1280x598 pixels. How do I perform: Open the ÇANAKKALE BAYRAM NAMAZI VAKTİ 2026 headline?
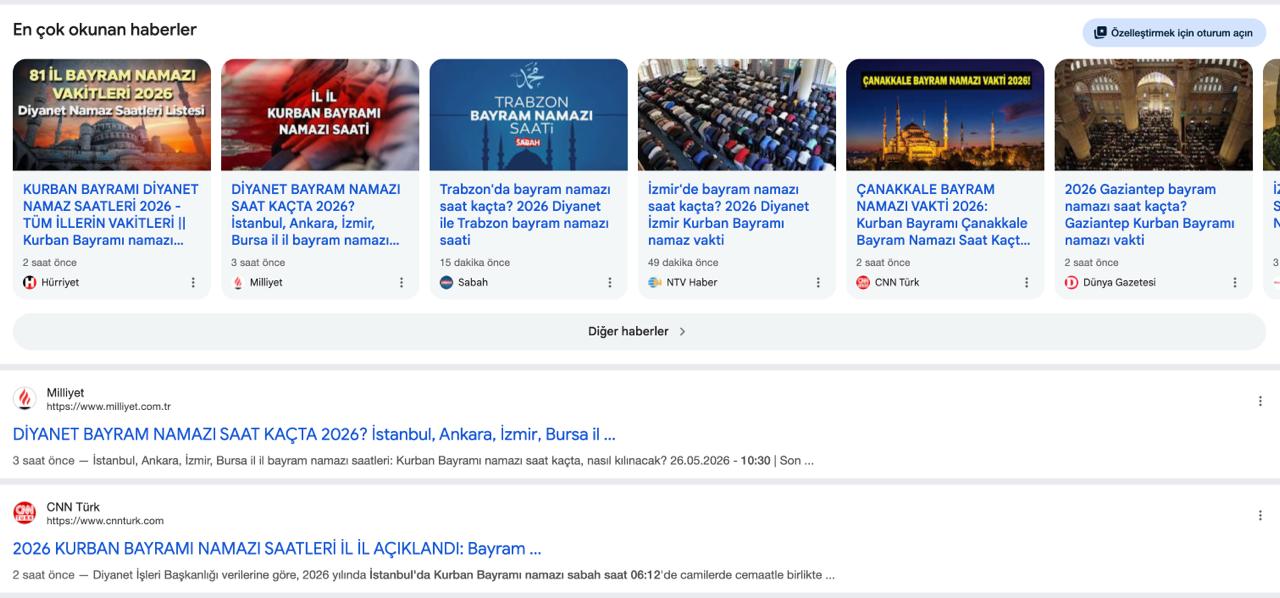pos(943,215)
